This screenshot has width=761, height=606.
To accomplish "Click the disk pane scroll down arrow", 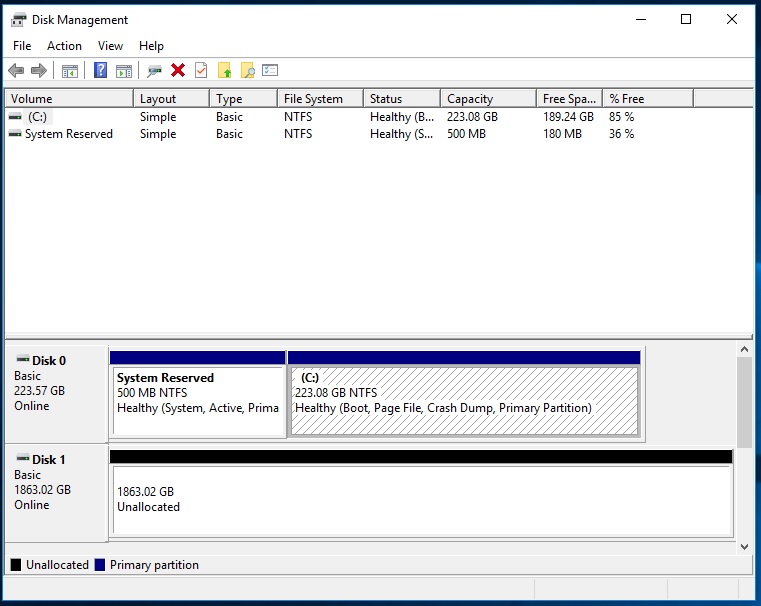I will 744,547.
